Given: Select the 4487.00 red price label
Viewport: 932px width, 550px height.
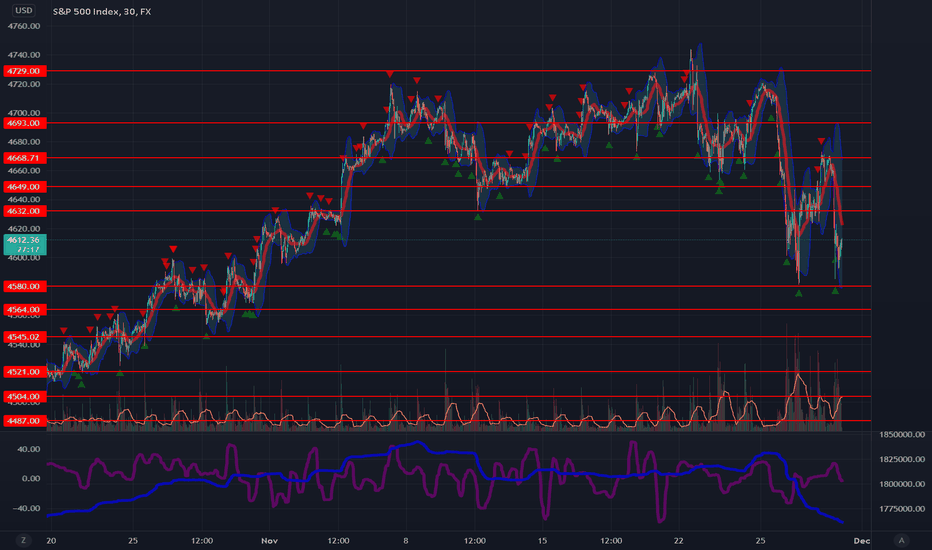Looking at the screenshot, I should pyautogui.click(x=24, y=420).
